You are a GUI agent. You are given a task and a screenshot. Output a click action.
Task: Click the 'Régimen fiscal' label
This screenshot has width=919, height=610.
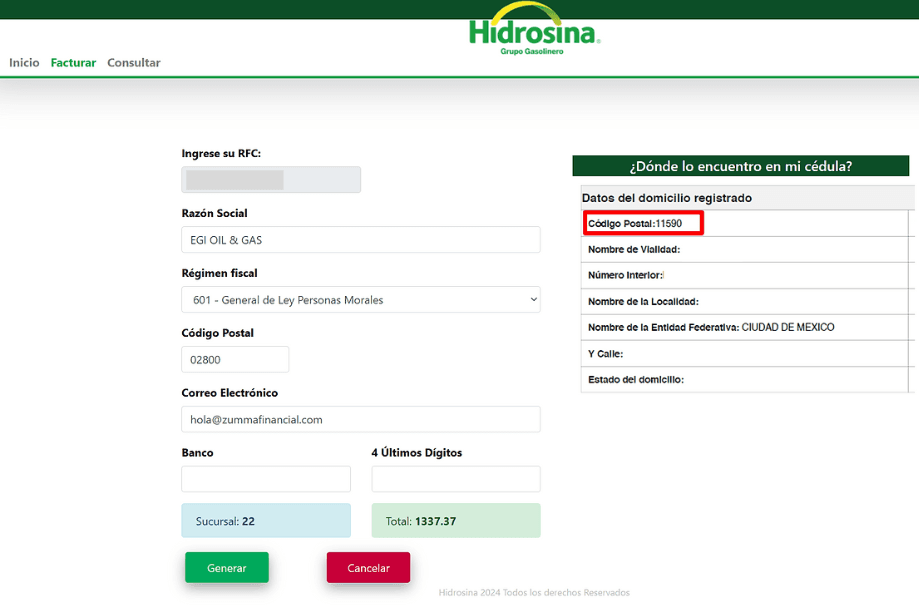219,273
